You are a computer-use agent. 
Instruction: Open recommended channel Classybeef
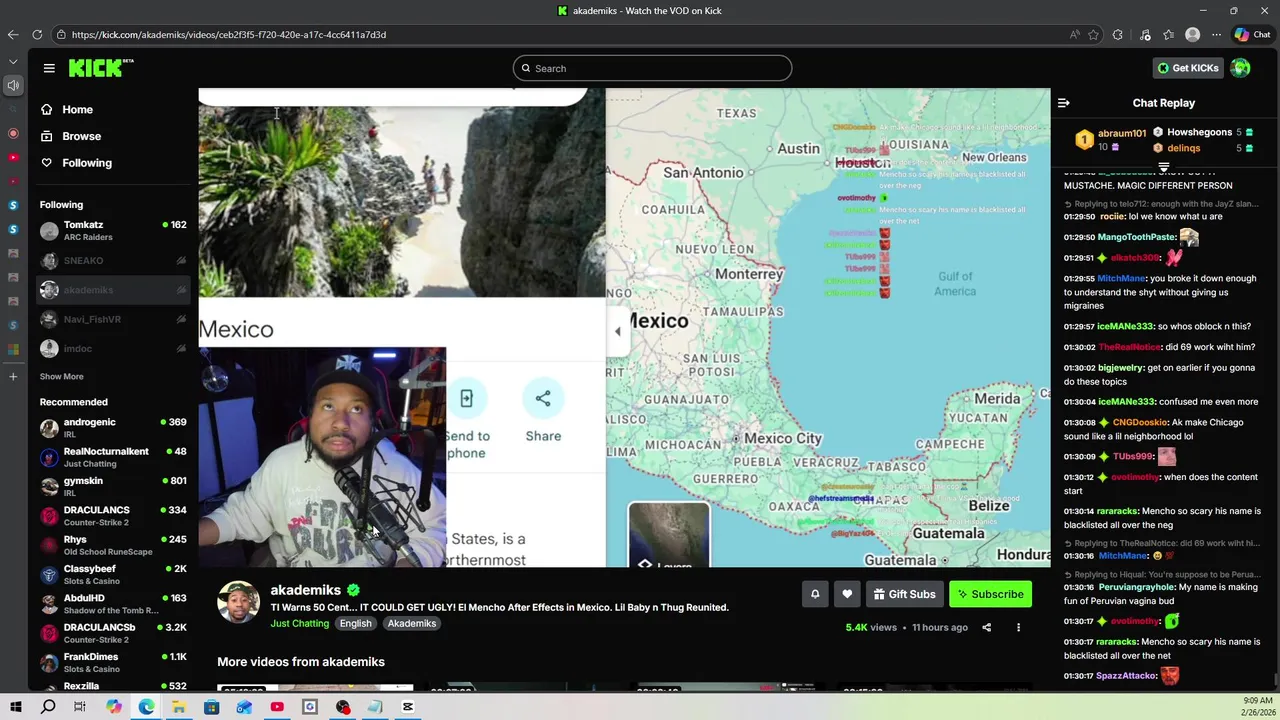tap(113, 575)
